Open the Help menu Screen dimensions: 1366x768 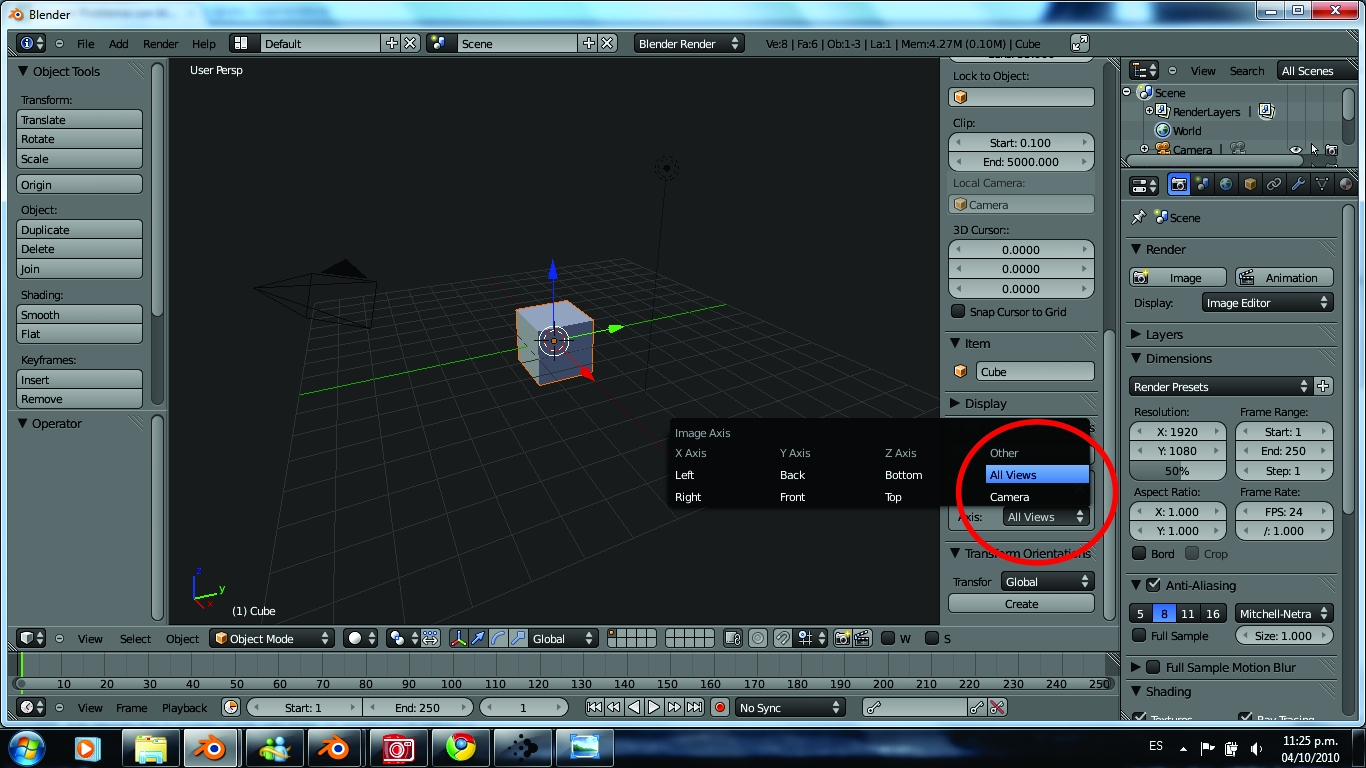tap(203, 43)
